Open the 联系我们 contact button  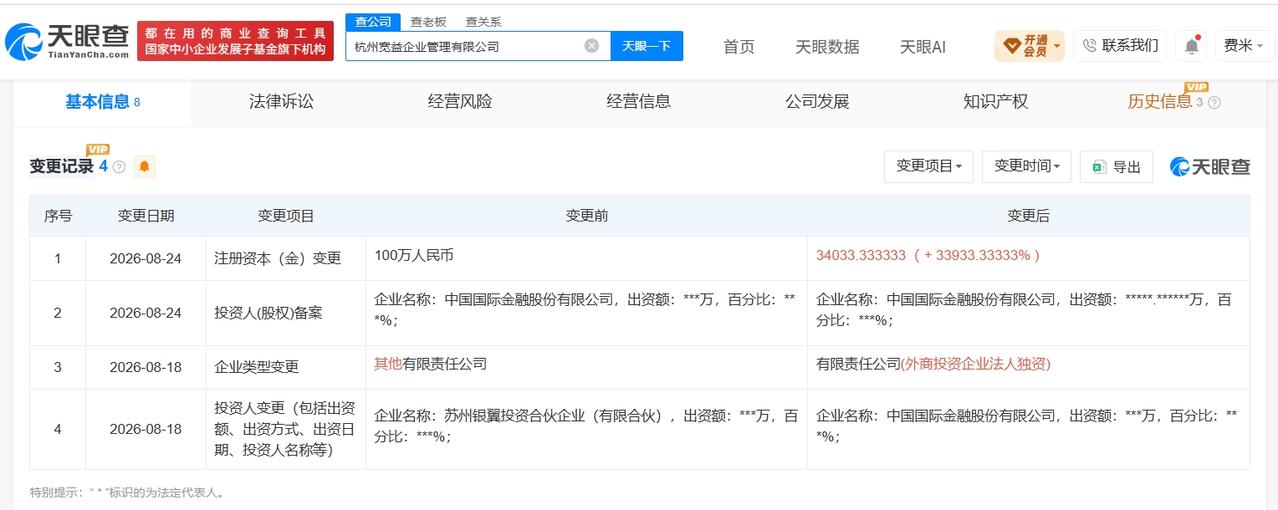click(x=1120, y=45)
